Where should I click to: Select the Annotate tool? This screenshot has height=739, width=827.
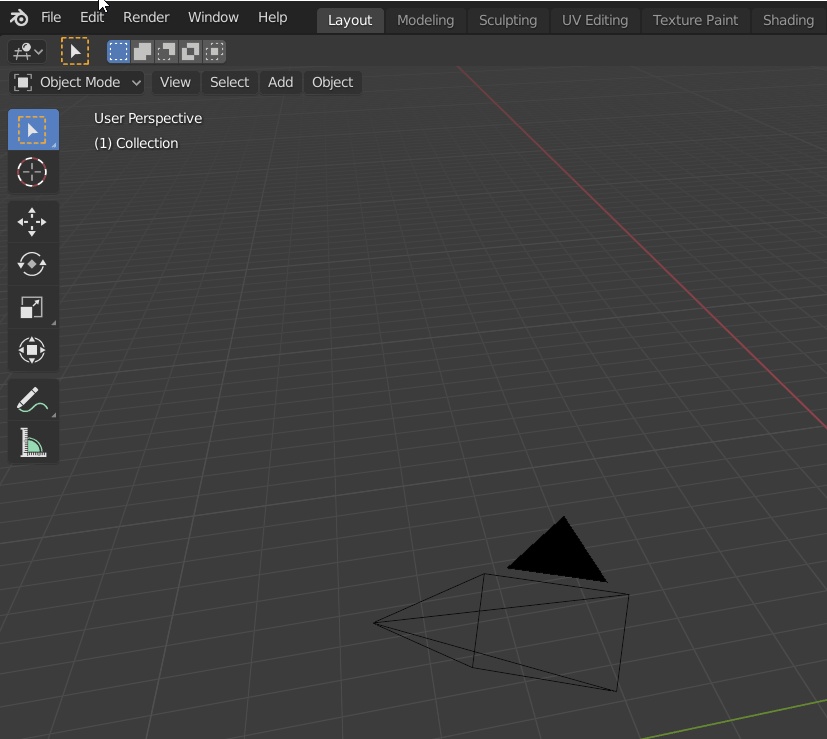33,399
